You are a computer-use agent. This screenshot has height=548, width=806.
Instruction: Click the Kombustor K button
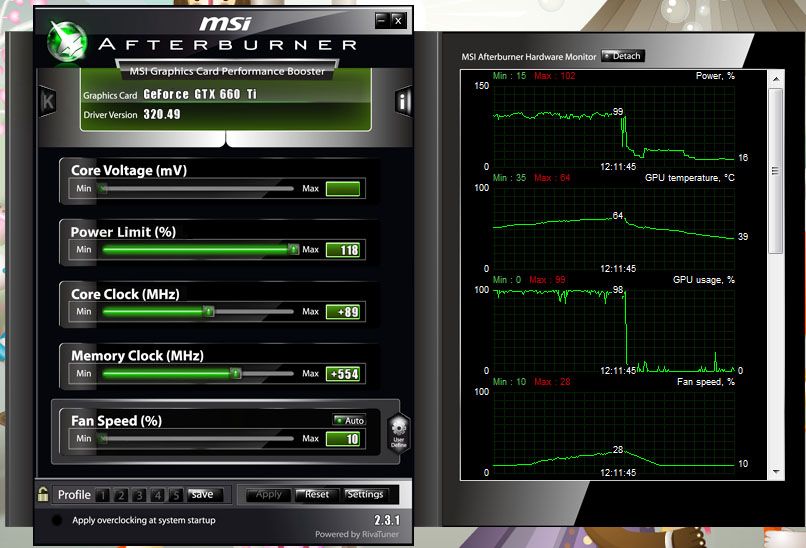pos(47,101)
